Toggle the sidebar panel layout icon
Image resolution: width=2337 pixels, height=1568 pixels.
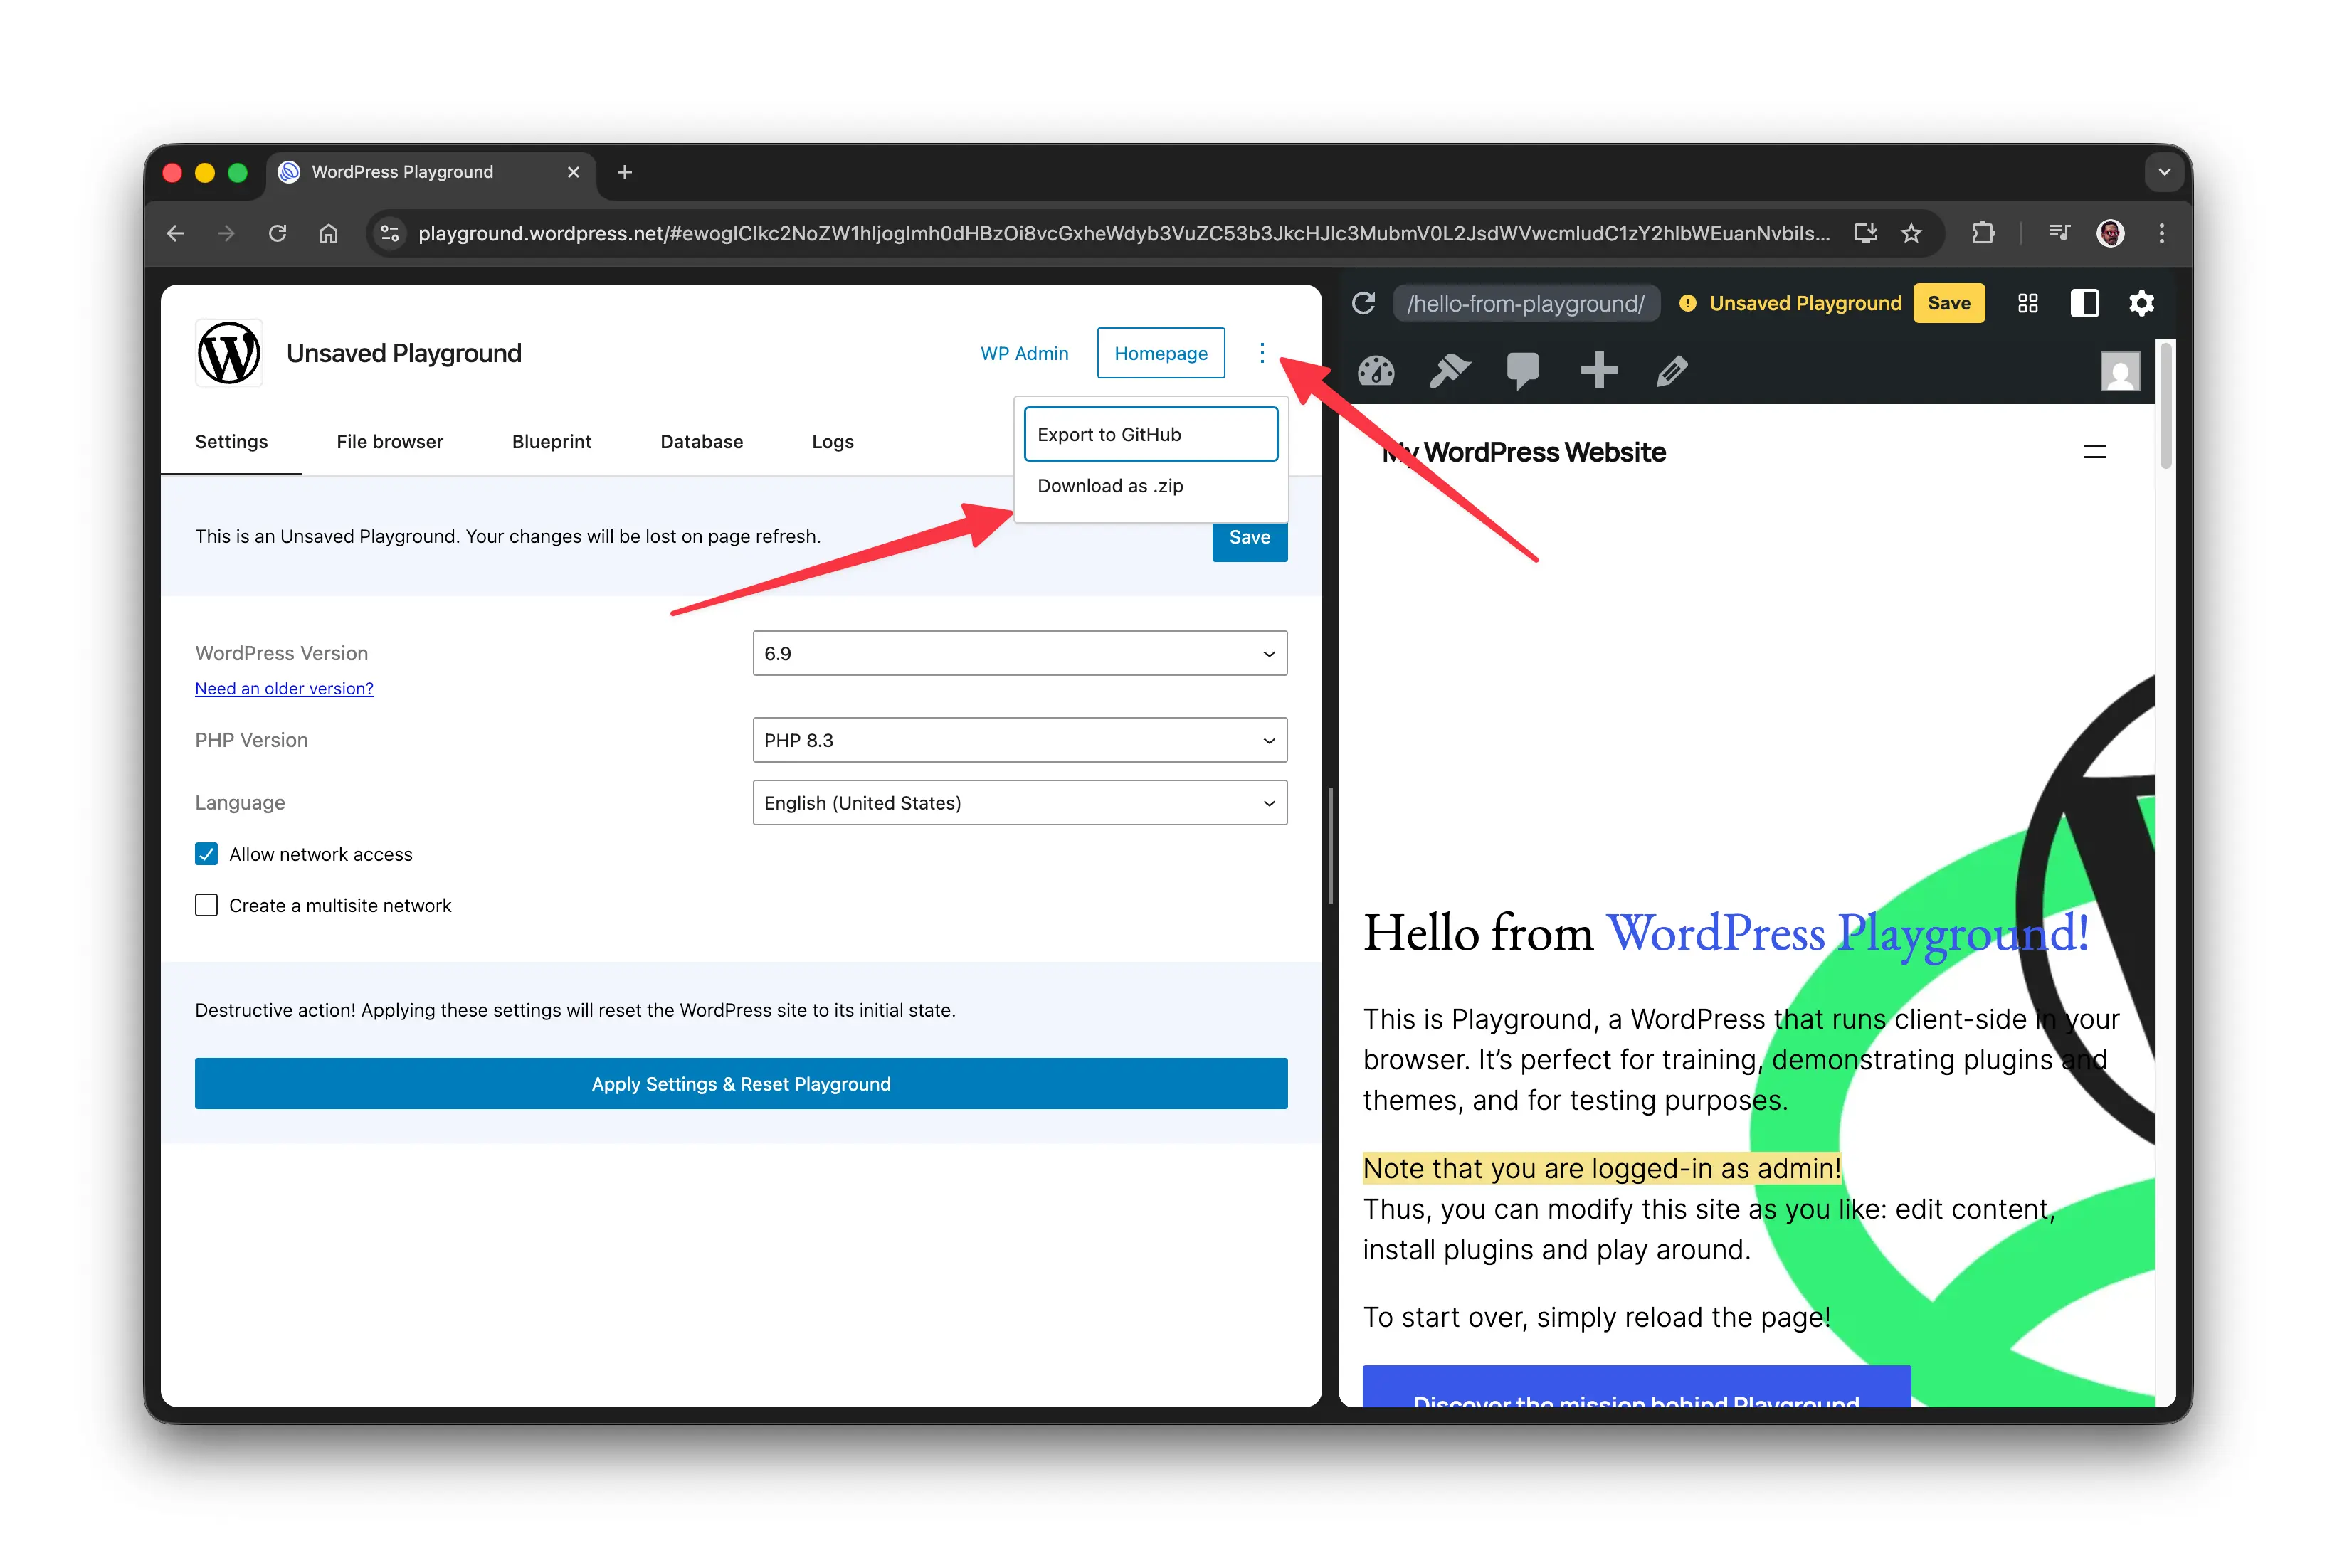click(2083, 303)
